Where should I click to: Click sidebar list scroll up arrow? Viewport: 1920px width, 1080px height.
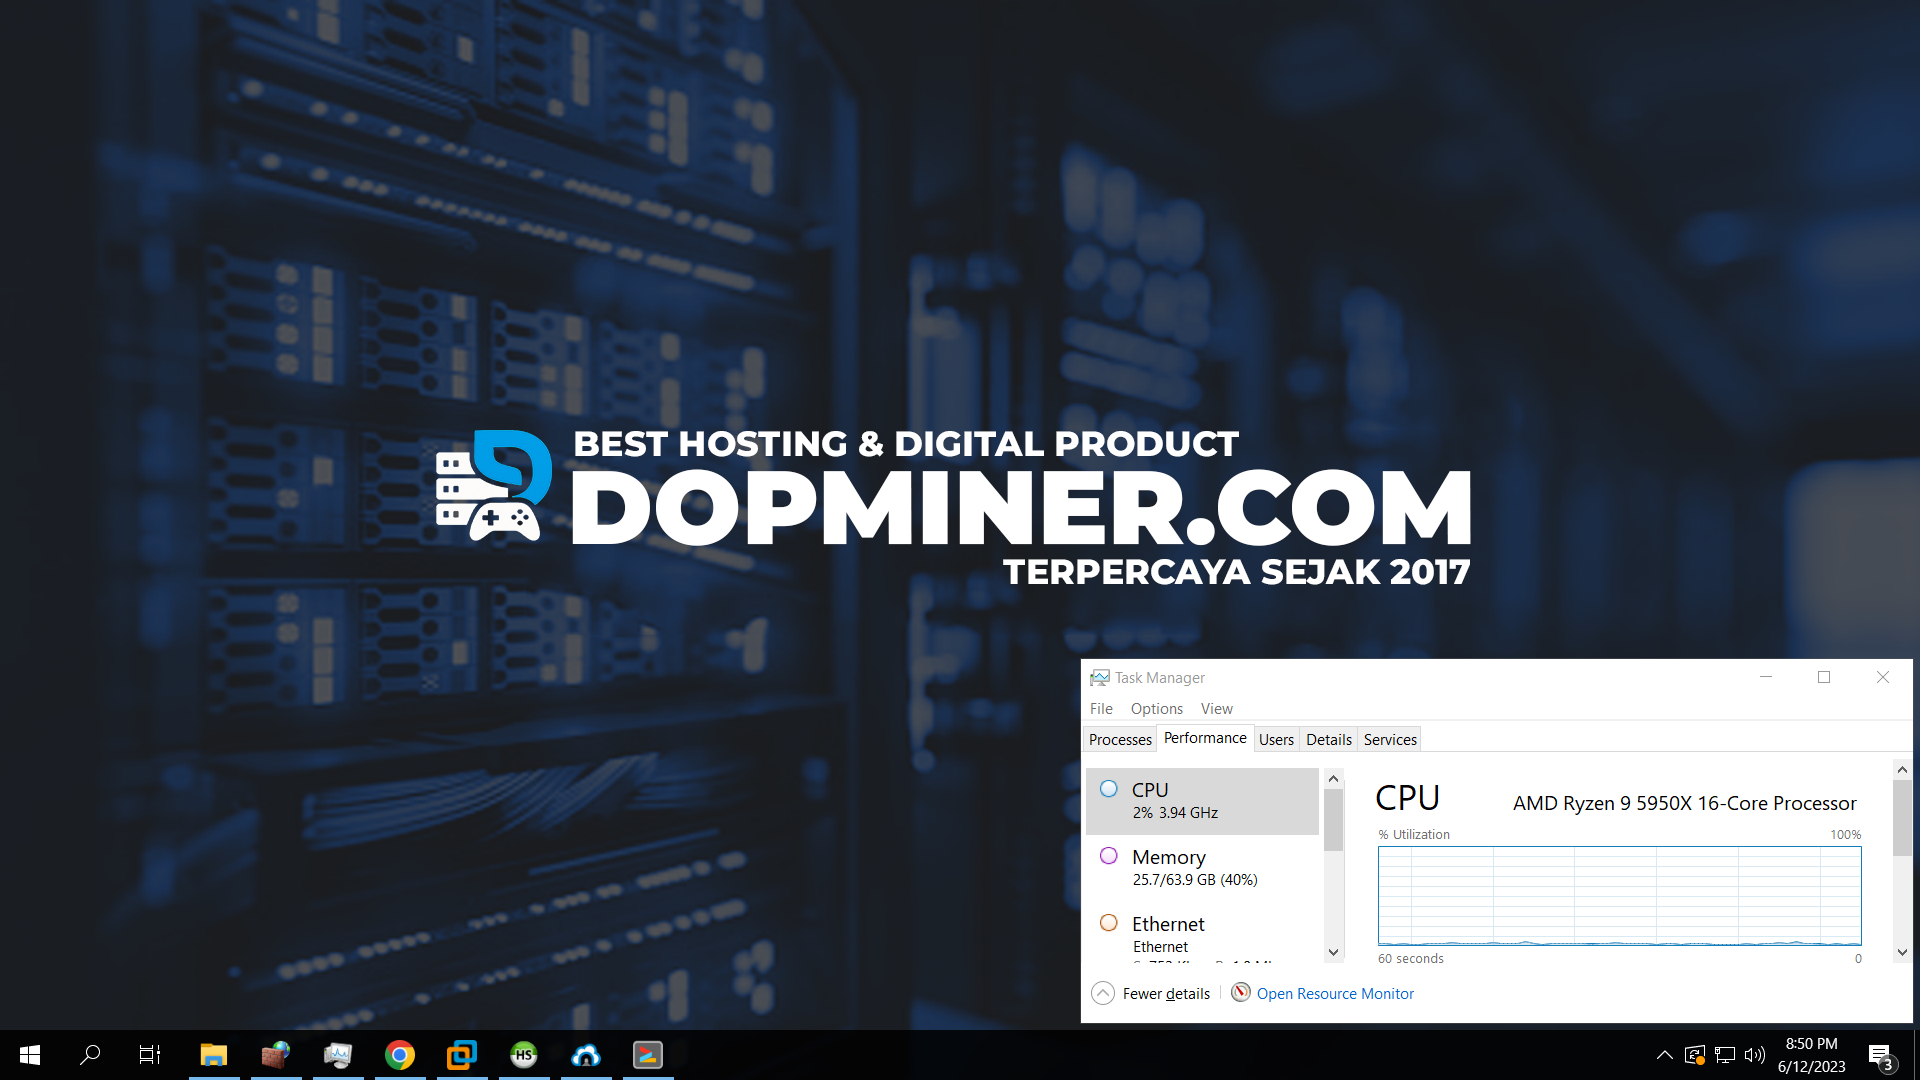[x=1333, y=778]
